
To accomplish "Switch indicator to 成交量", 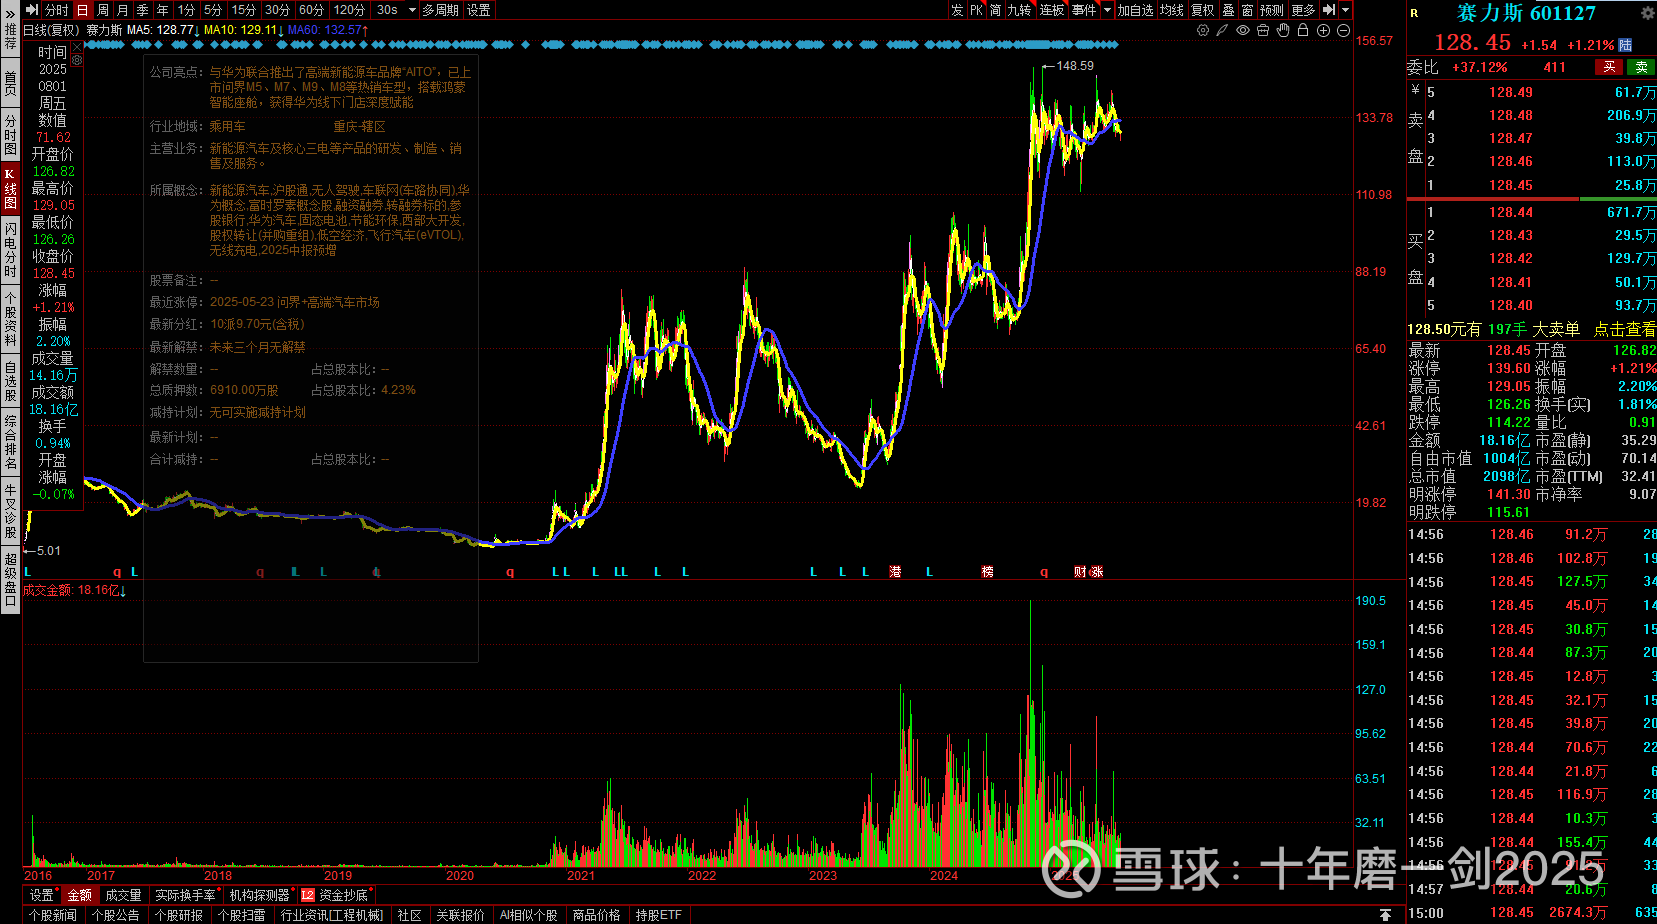I will point(123,895).
